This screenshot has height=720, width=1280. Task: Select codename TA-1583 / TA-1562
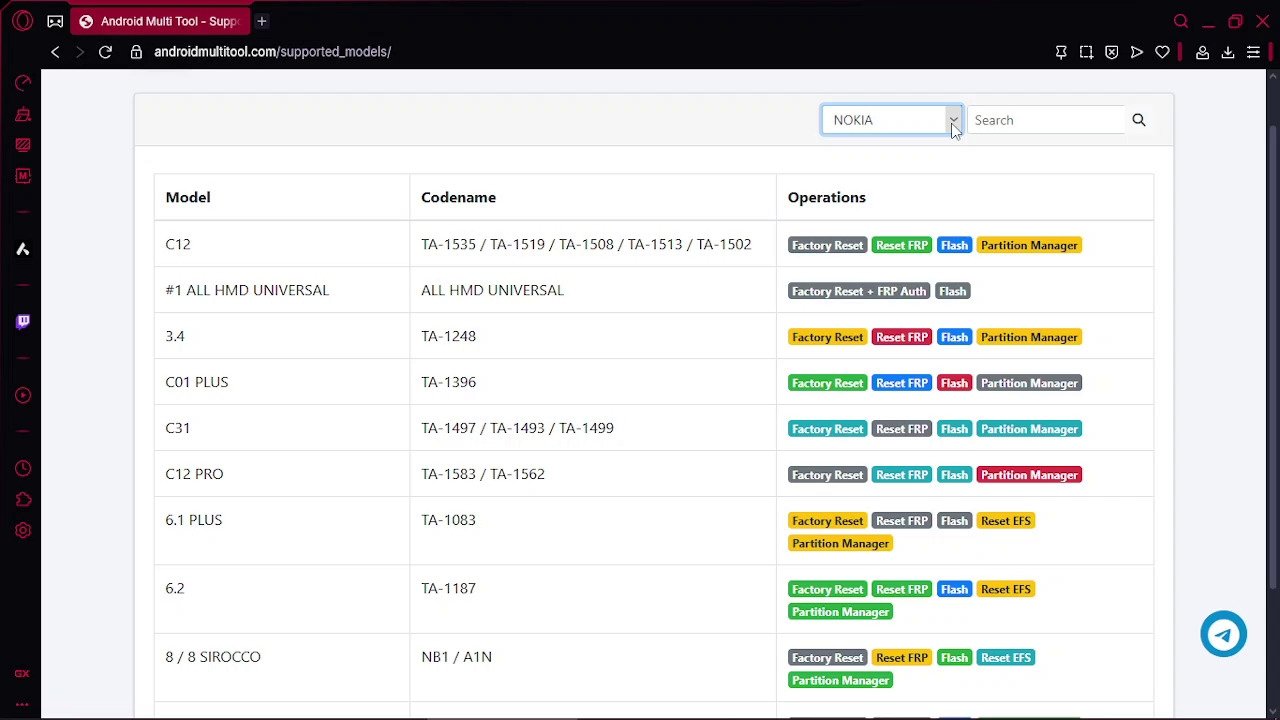(x=483, y=474)
